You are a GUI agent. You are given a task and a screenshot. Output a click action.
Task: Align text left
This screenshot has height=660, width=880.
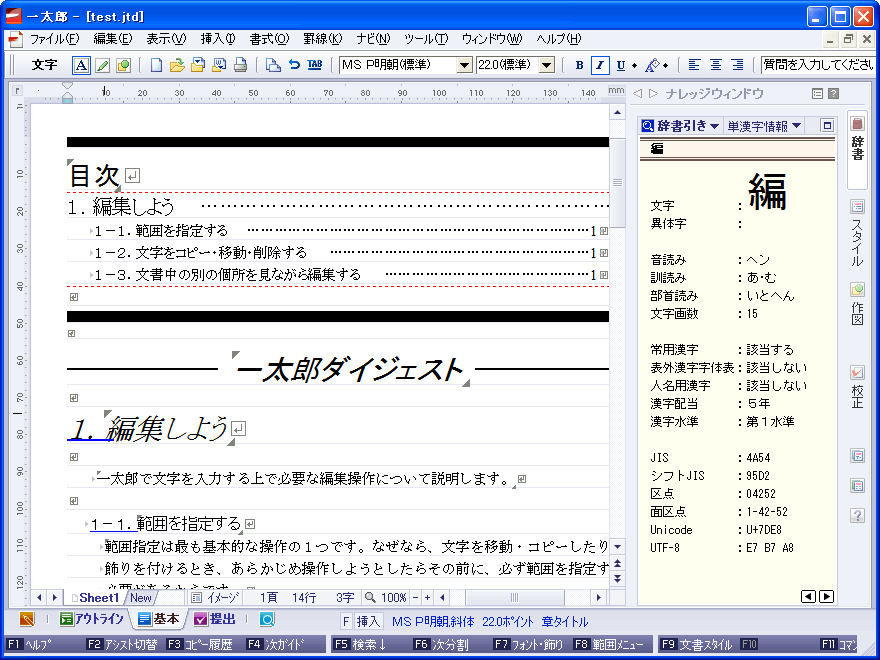click(694, 65)
